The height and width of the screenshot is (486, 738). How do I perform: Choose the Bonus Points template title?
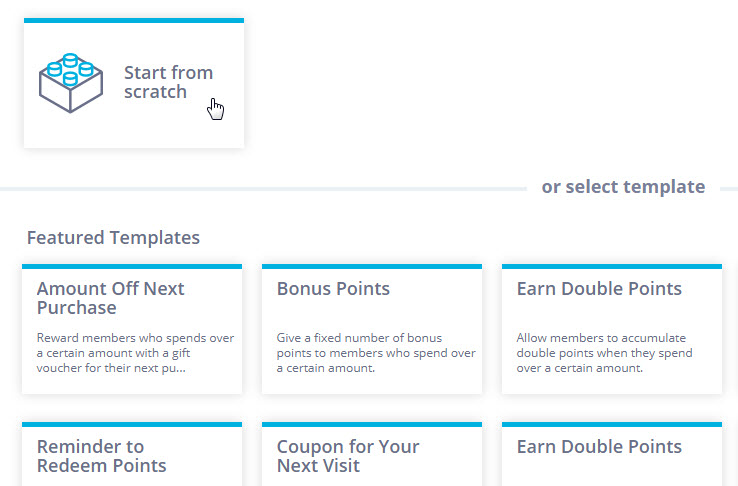point(333,288)
